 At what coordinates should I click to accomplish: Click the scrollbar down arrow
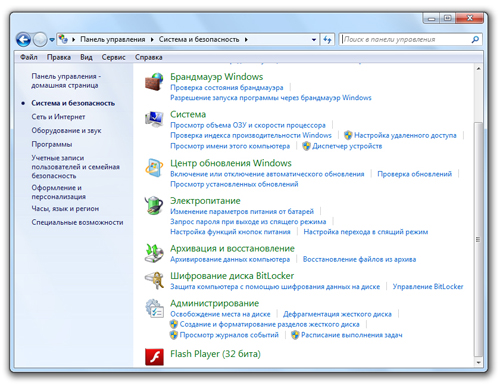pos(478,362)
